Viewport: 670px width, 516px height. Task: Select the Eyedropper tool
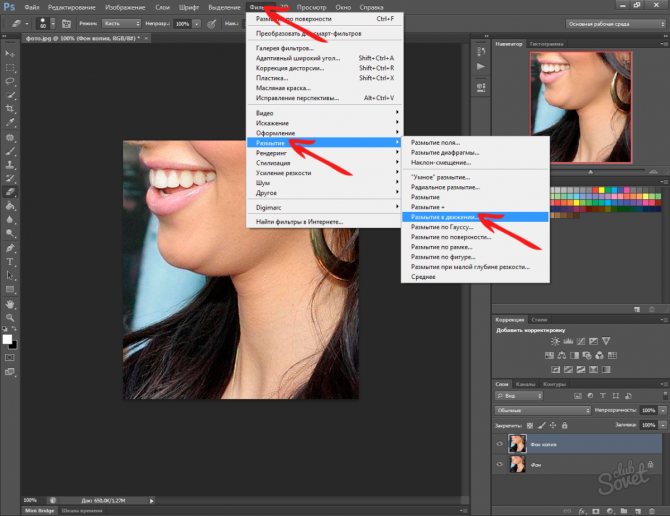pos(10,122)
